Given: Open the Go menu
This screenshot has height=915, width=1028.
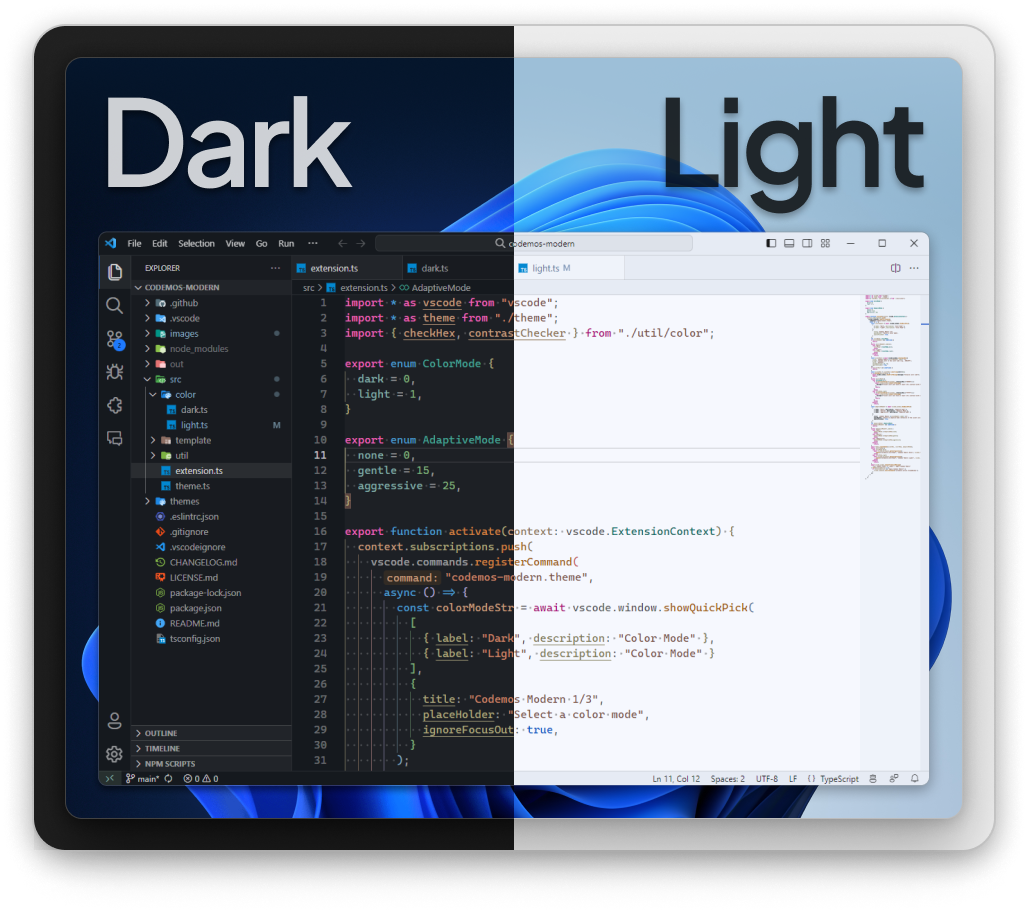Looking at the screenshot, I should (261, 243).
